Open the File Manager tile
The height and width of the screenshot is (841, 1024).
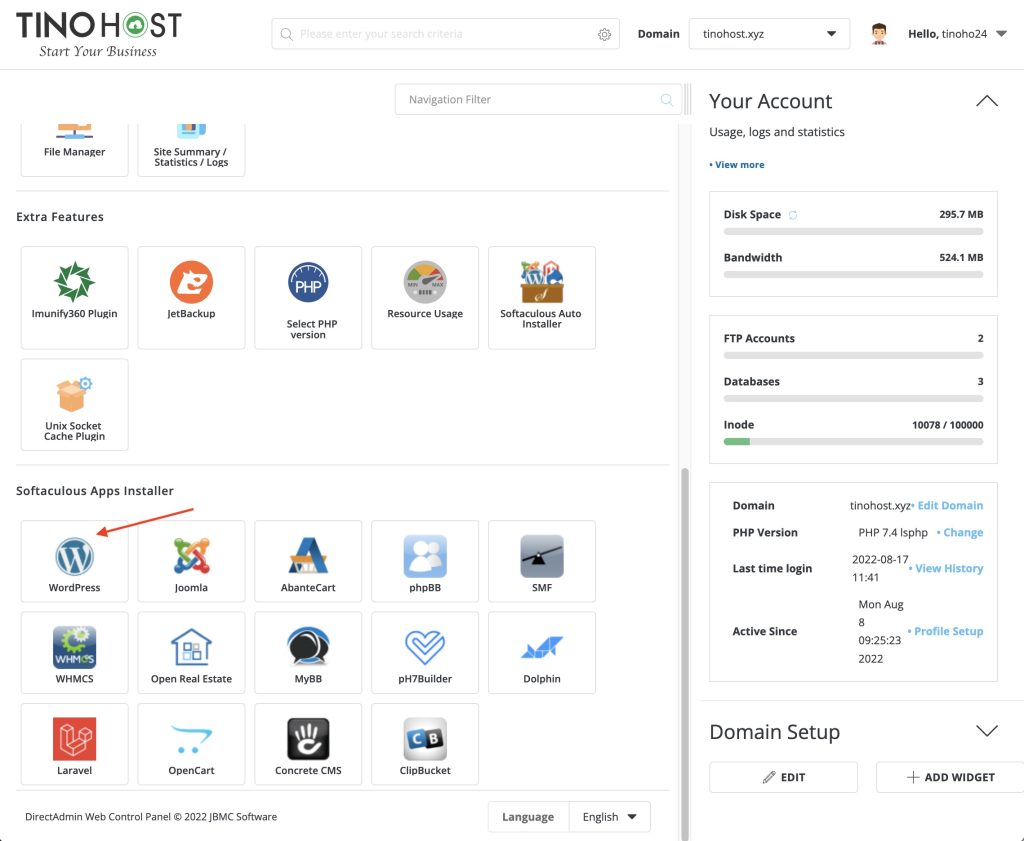tap(74, 150)
